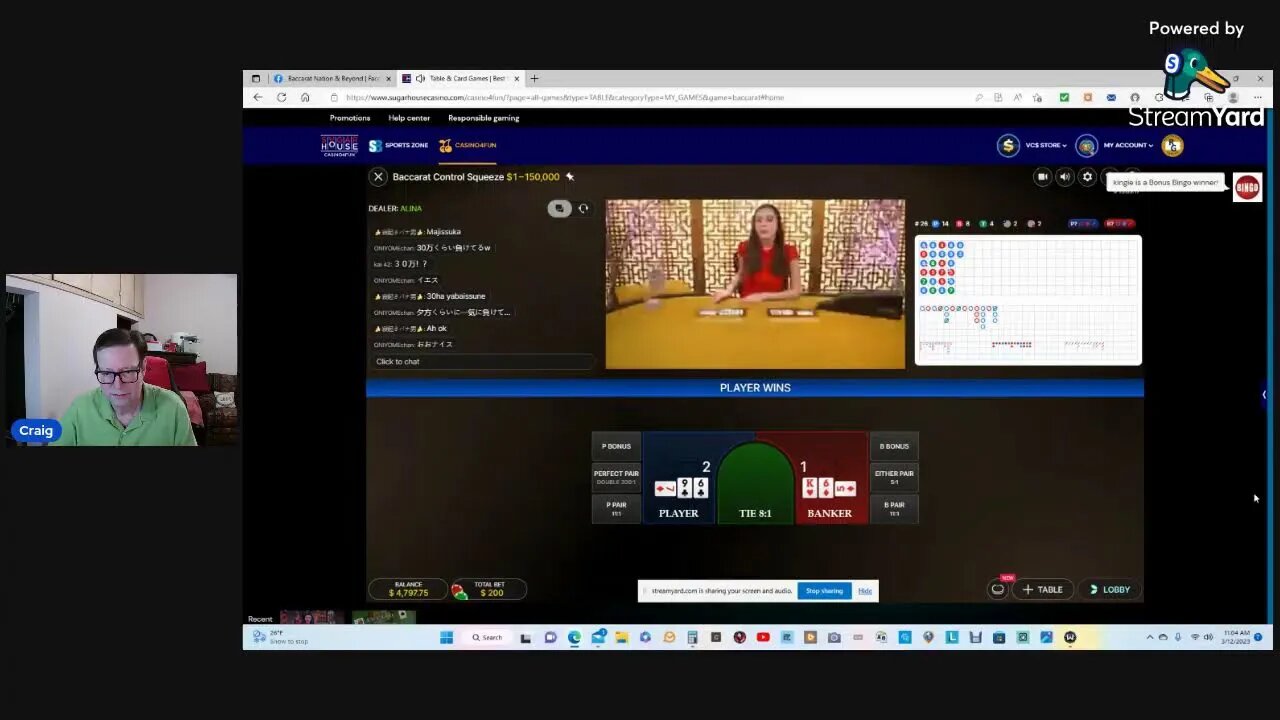Viewport: 1280px width, 720px height.
Task: Place bet on EITHER PAIR
Action: point(894,476)
